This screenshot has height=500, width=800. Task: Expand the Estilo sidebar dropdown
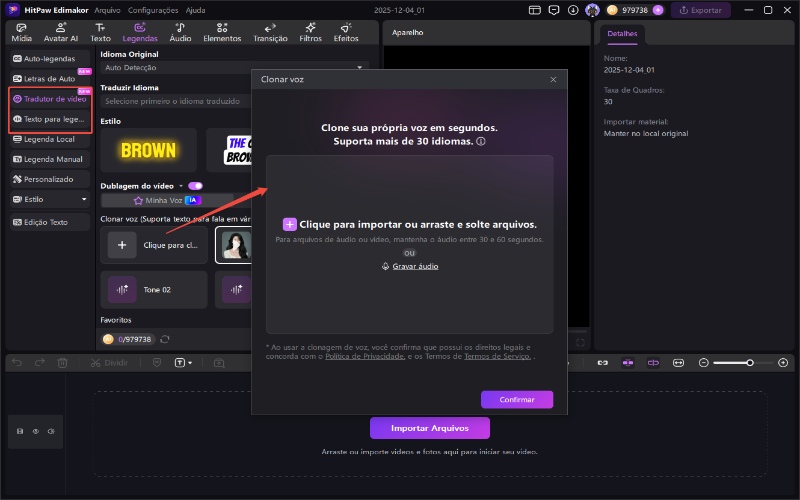[49, 199]
